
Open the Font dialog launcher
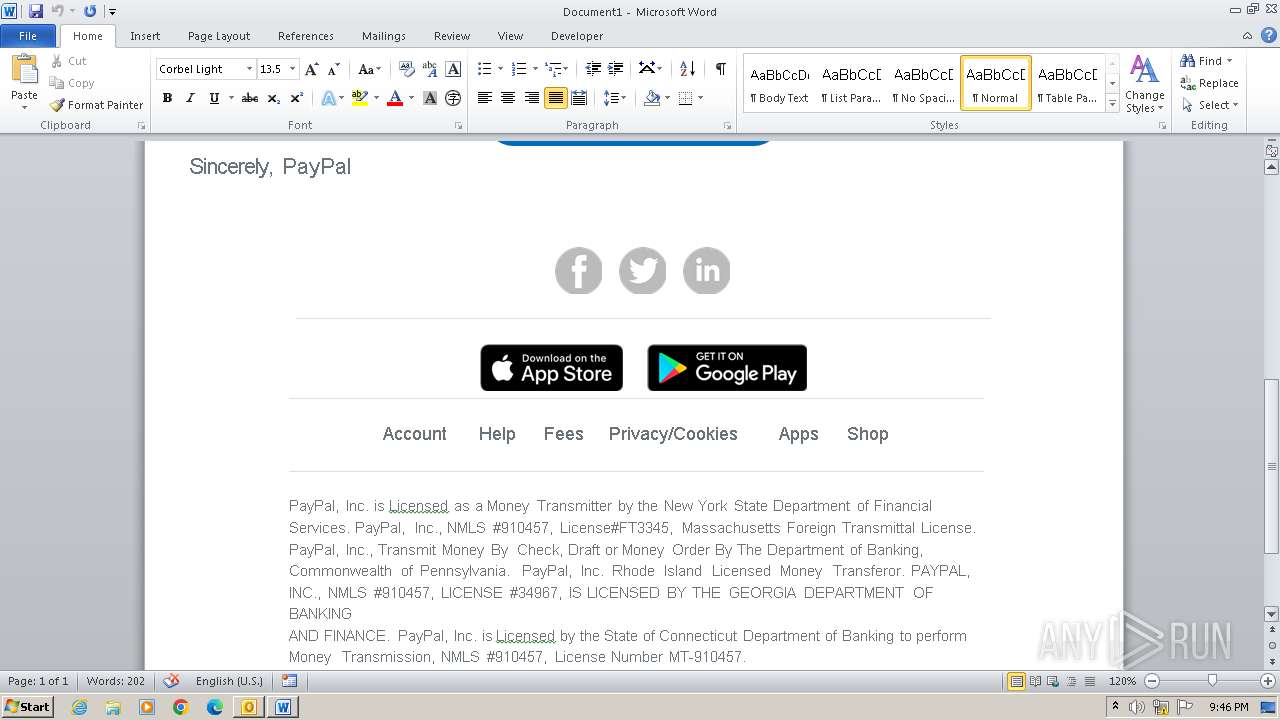(x=459, y=126)
